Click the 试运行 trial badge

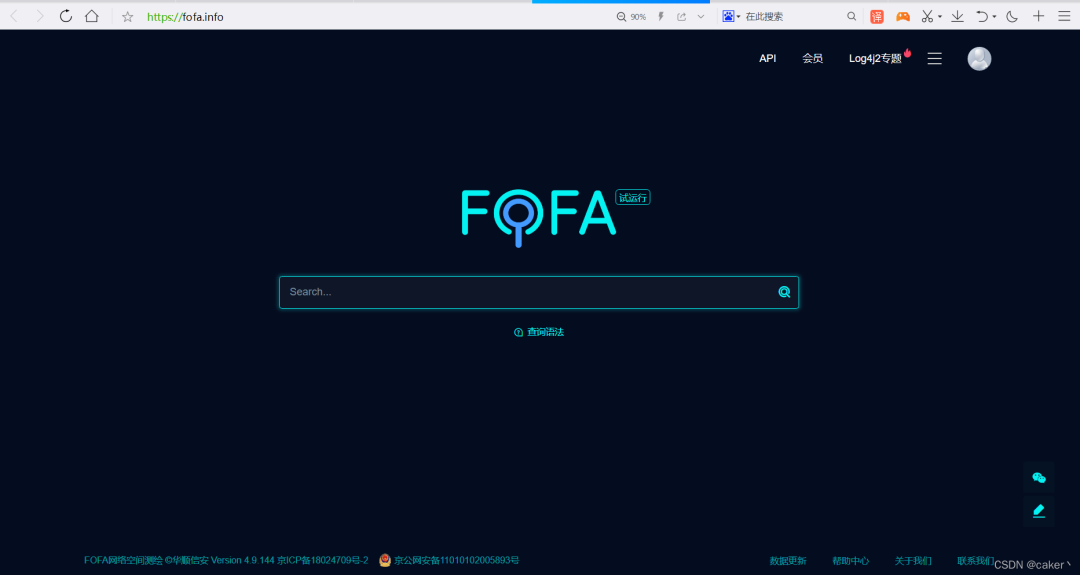(633, 198)
